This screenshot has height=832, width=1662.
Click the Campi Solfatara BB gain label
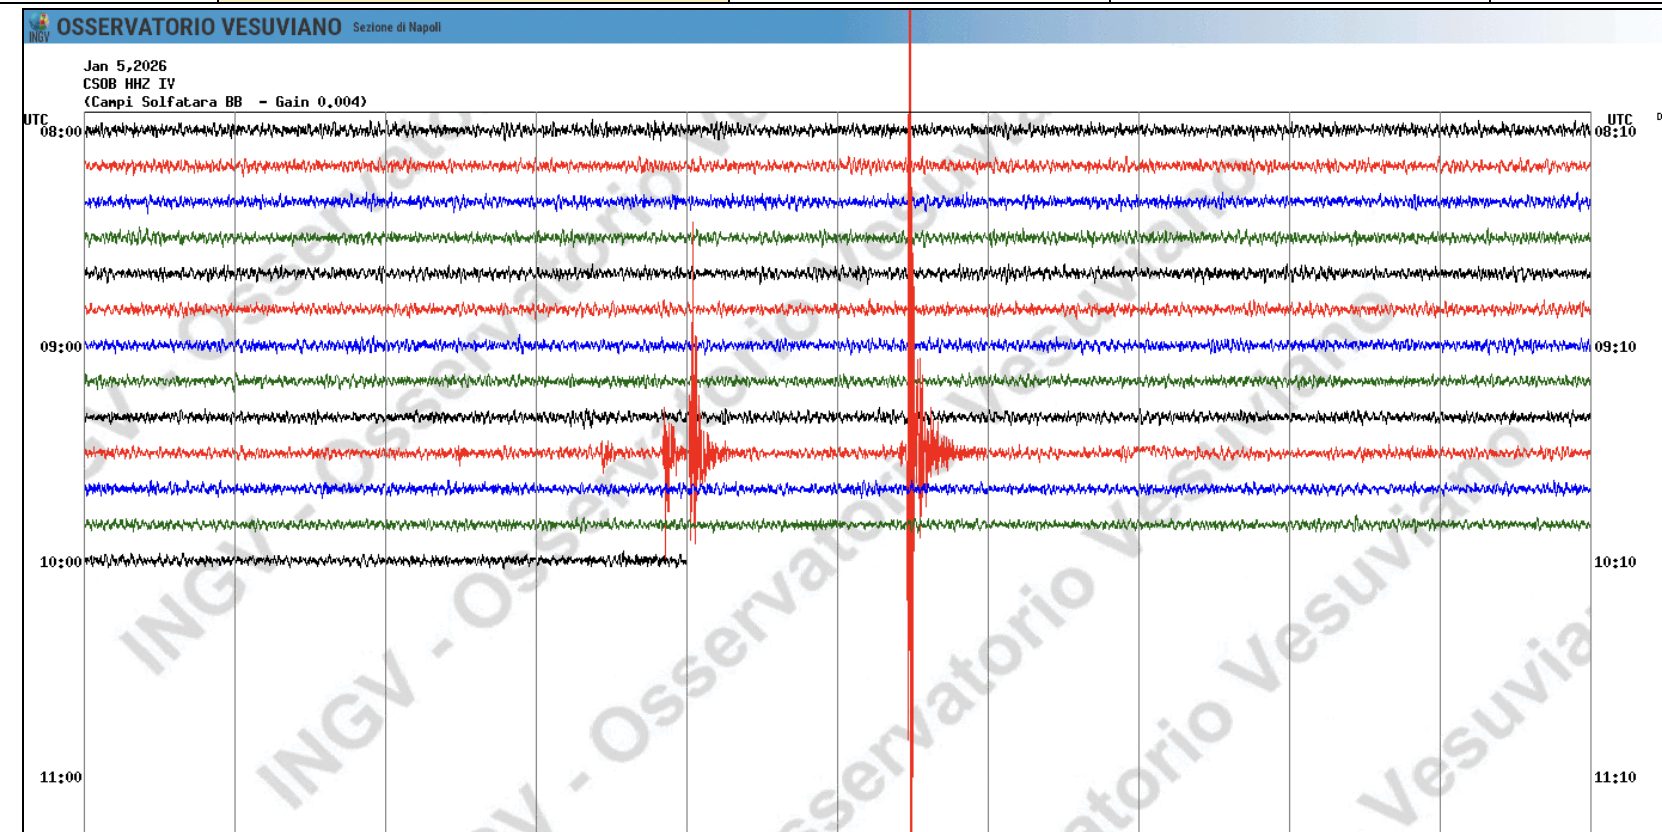[x=225, y=102]
